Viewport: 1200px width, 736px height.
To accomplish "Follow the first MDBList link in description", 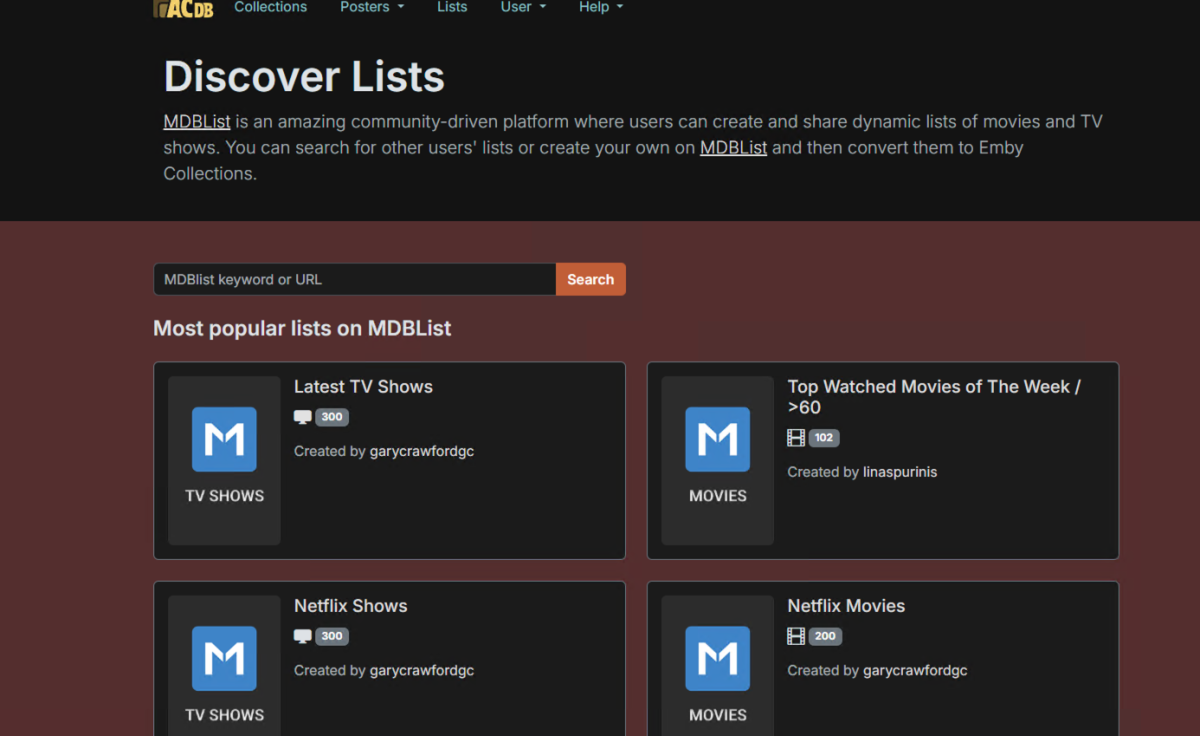I will pos(197,122).
